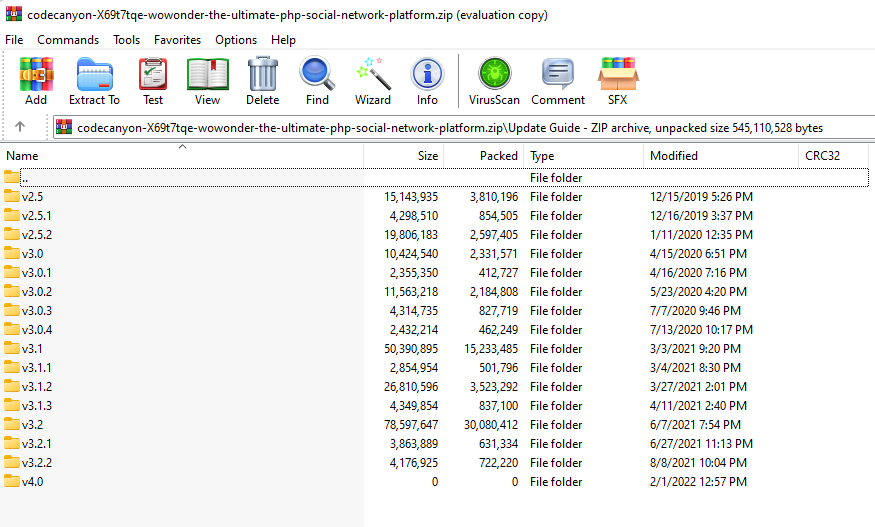The height and width of the screenshot is (527, 875).
Task: Open the Favorites menu
Action: 177,40
